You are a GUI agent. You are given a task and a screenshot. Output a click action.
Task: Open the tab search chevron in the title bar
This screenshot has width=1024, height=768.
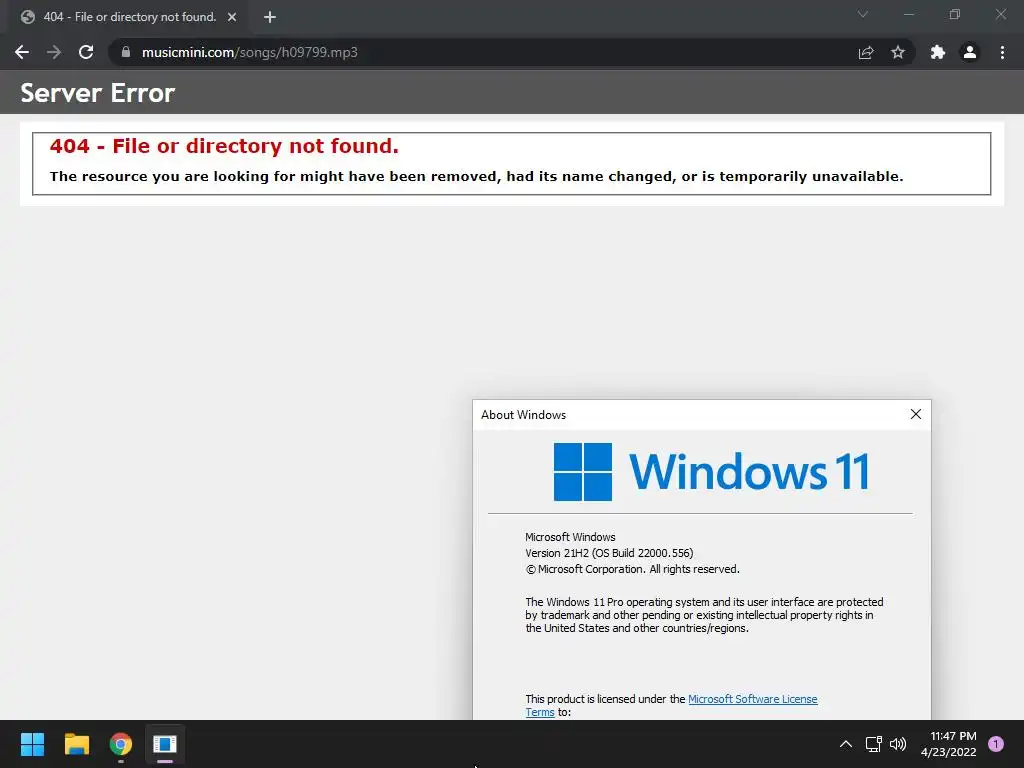(x=863, y=14)
